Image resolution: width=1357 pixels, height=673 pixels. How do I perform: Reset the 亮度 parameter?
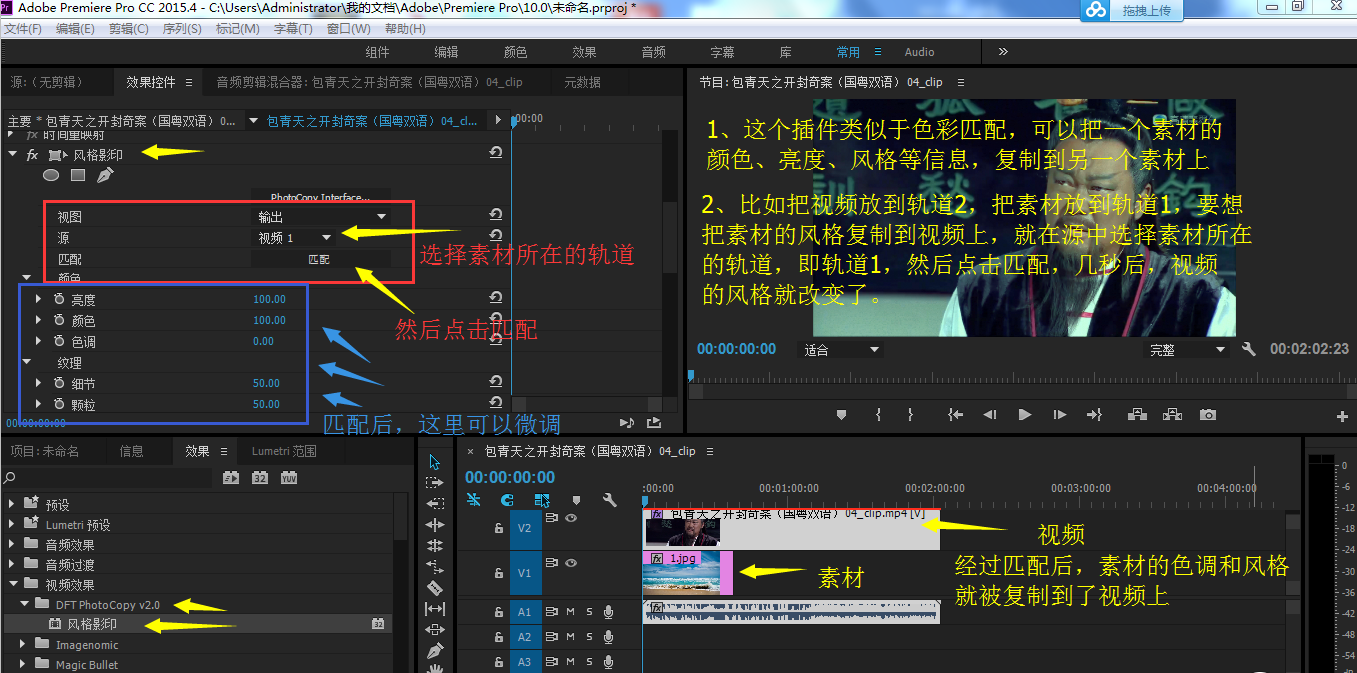(x=496, y=298)
